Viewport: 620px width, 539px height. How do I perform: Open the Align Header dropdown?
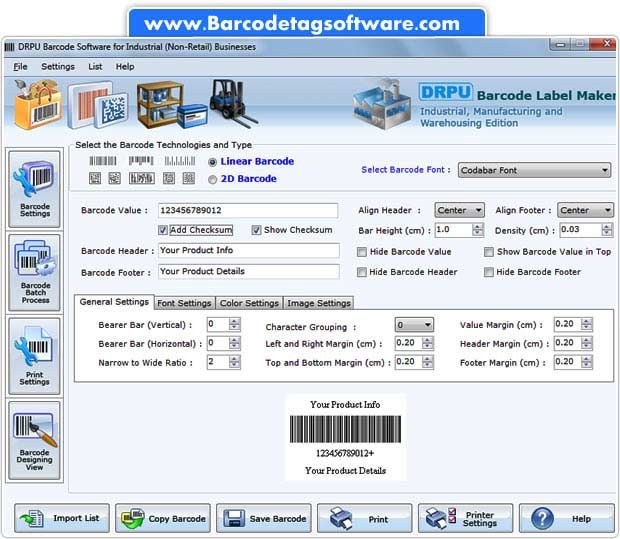coord(459,210)
